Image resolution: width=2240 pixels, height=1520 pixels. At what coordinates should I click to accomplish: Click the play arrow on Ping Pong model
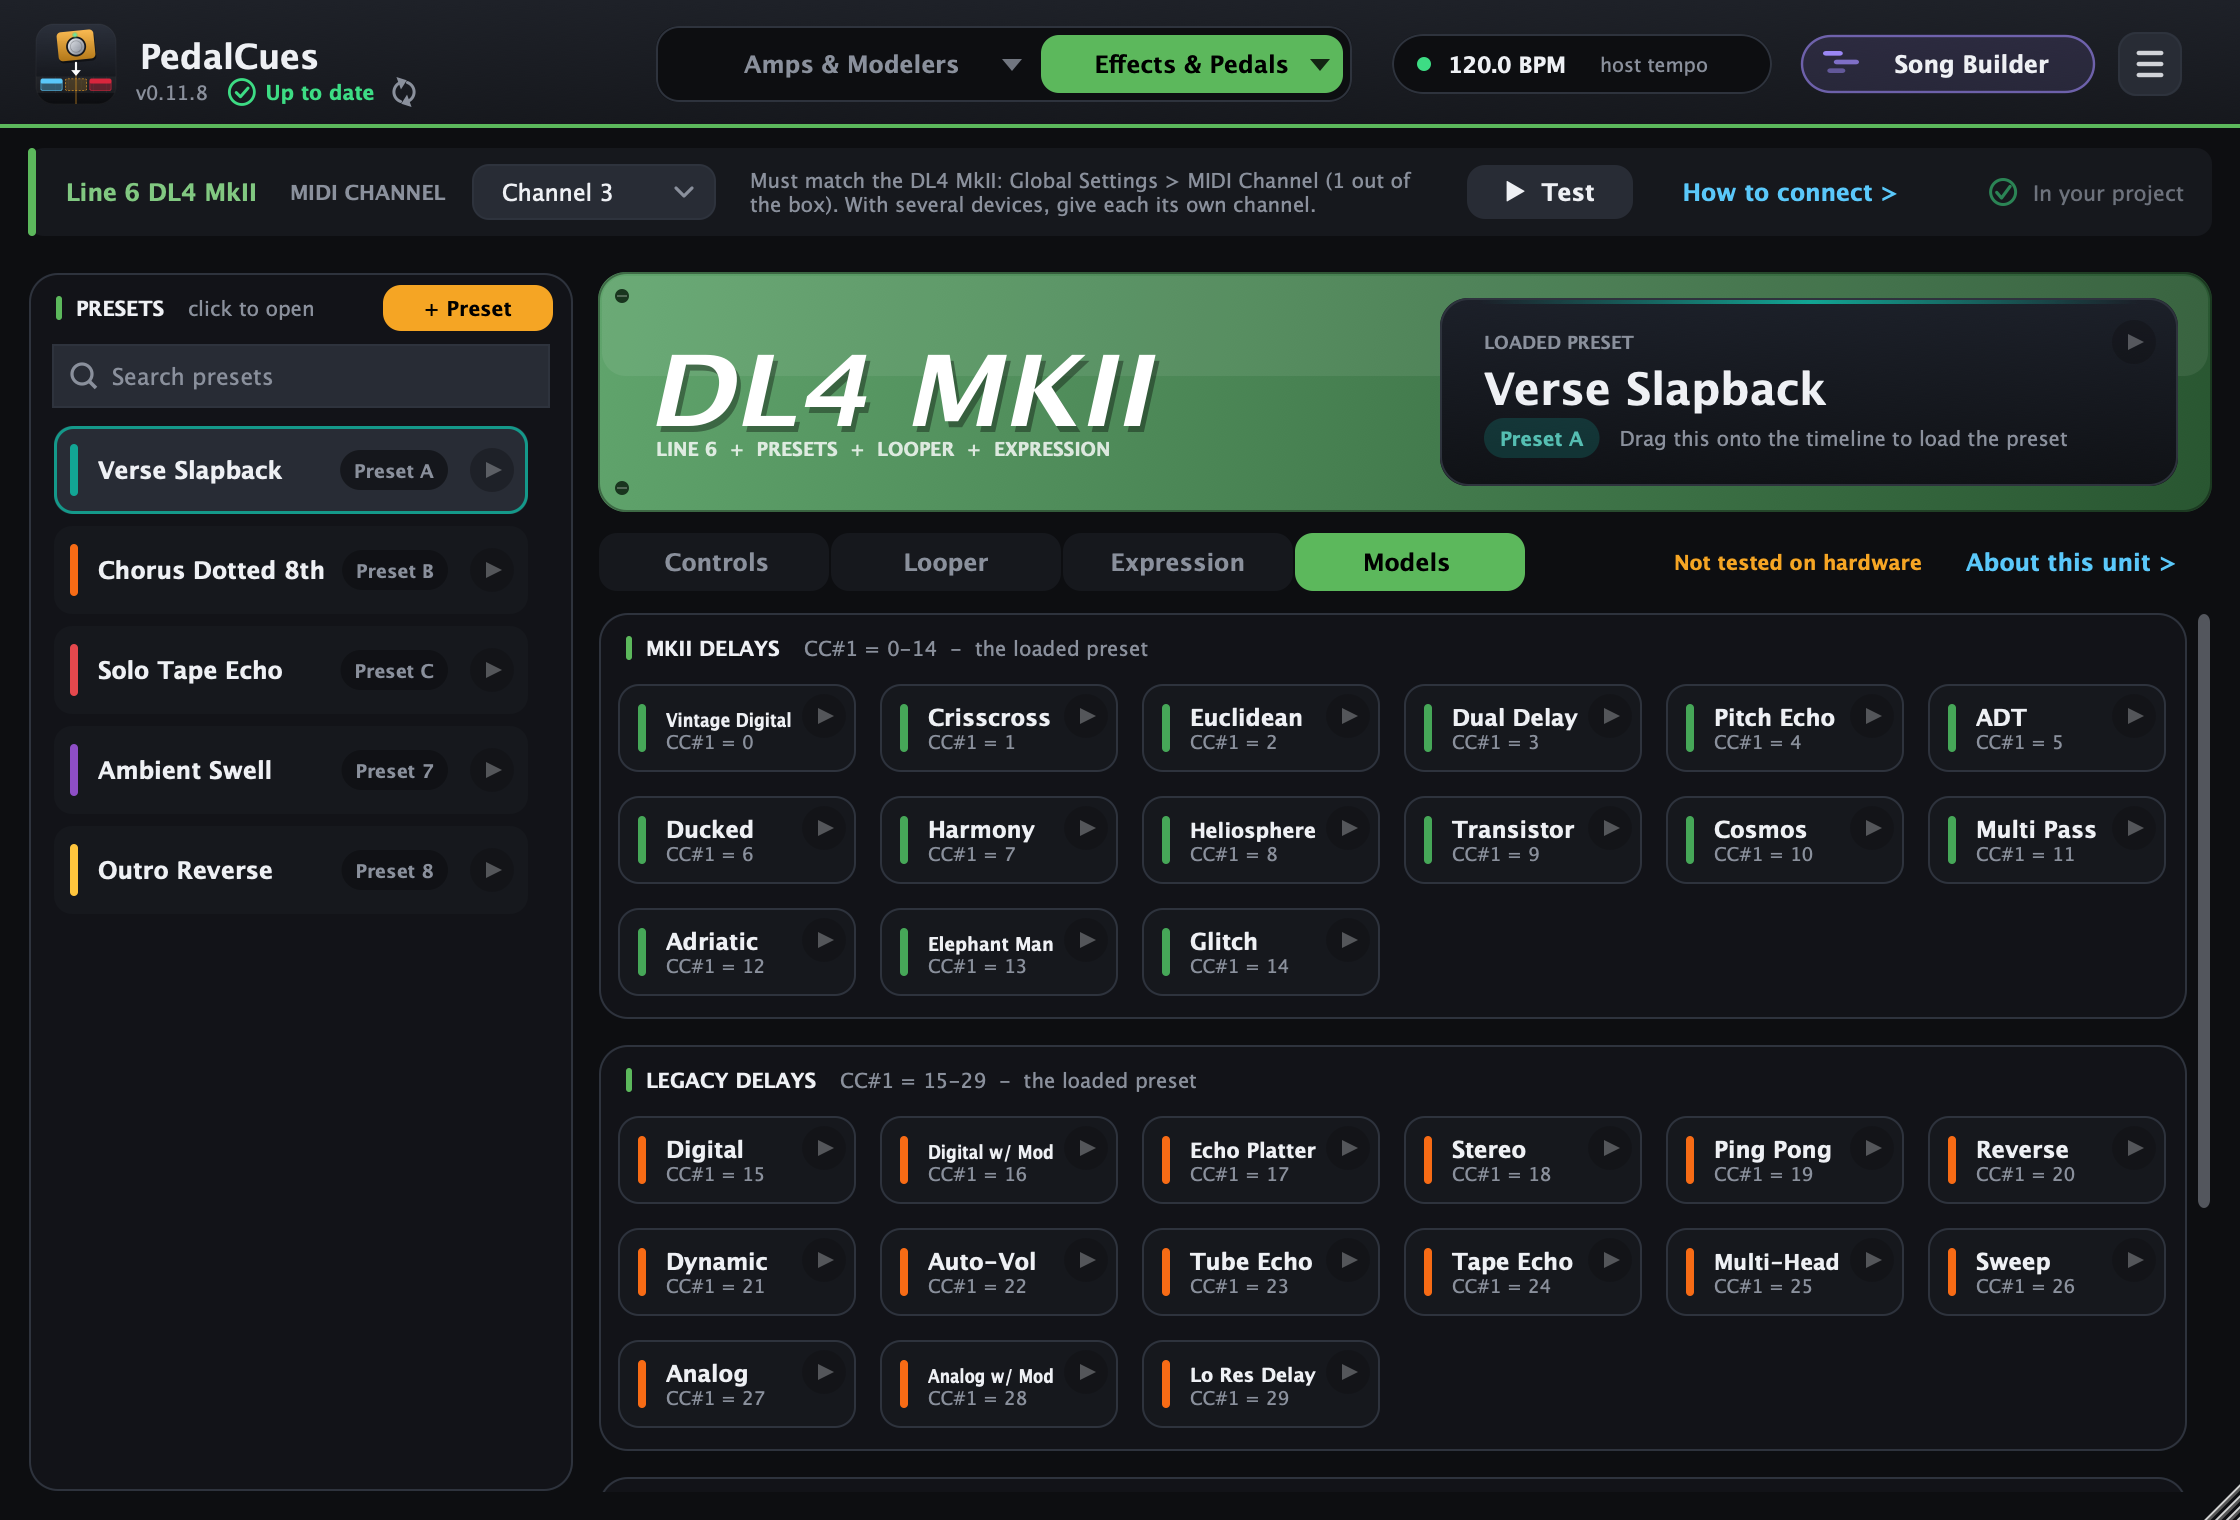point(1873,1148)
